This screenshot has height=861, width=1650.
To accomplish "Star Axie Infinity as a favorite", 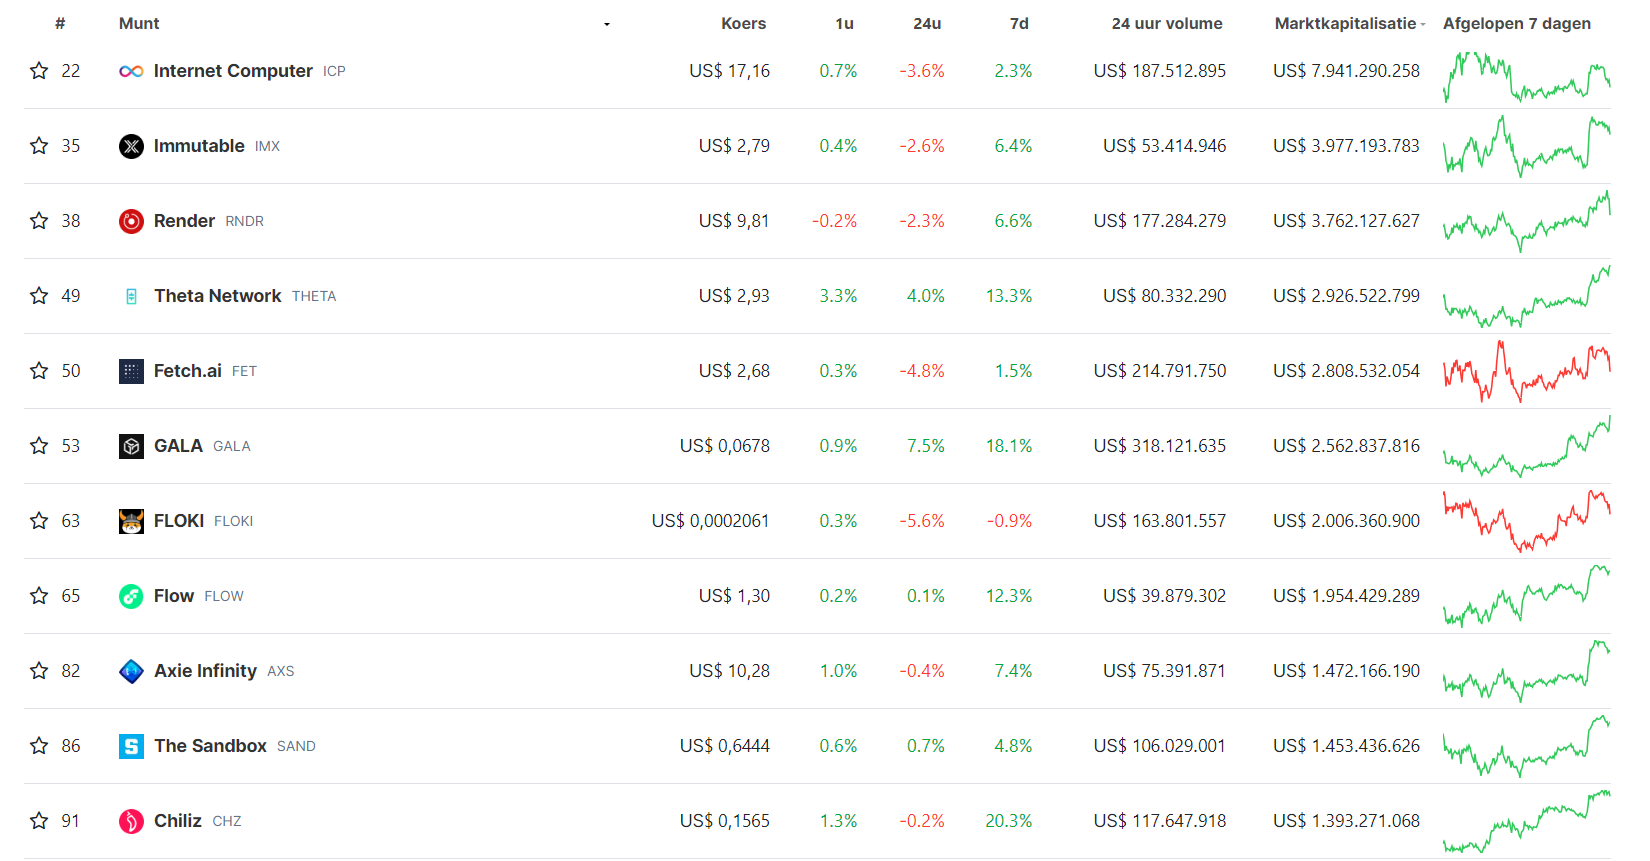I will click(39, 671).
